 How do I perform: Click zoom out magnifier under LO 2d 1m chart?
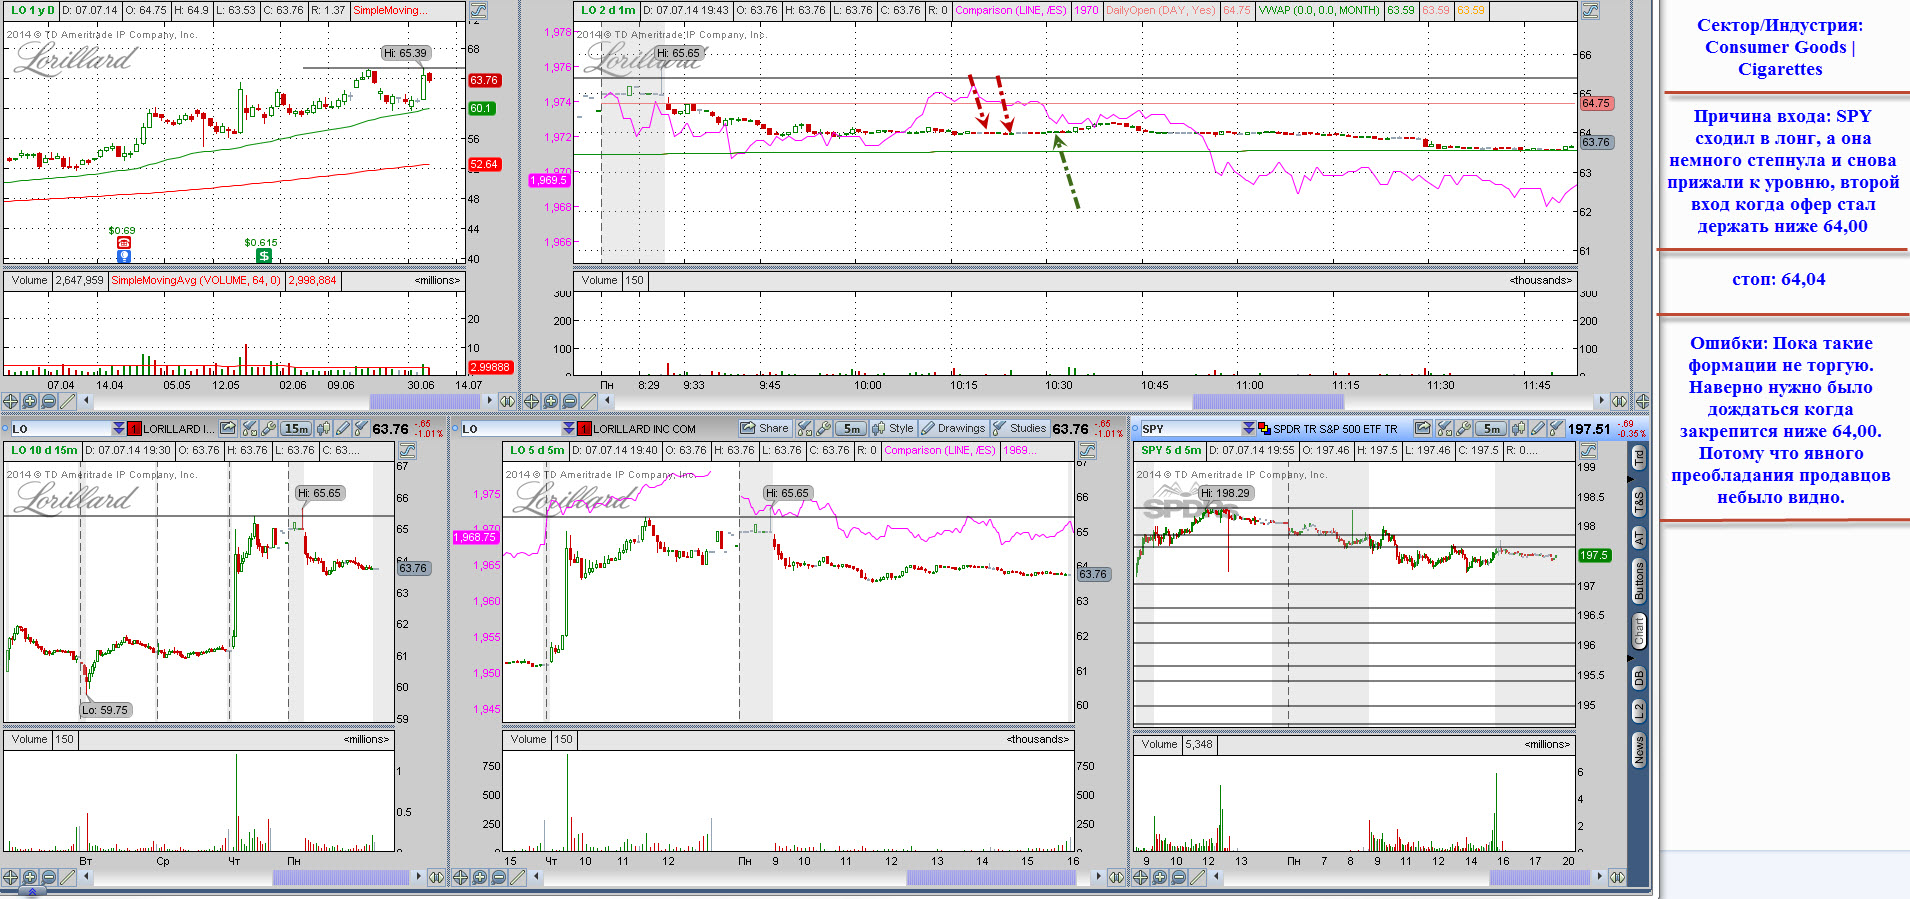coord(569,401)
